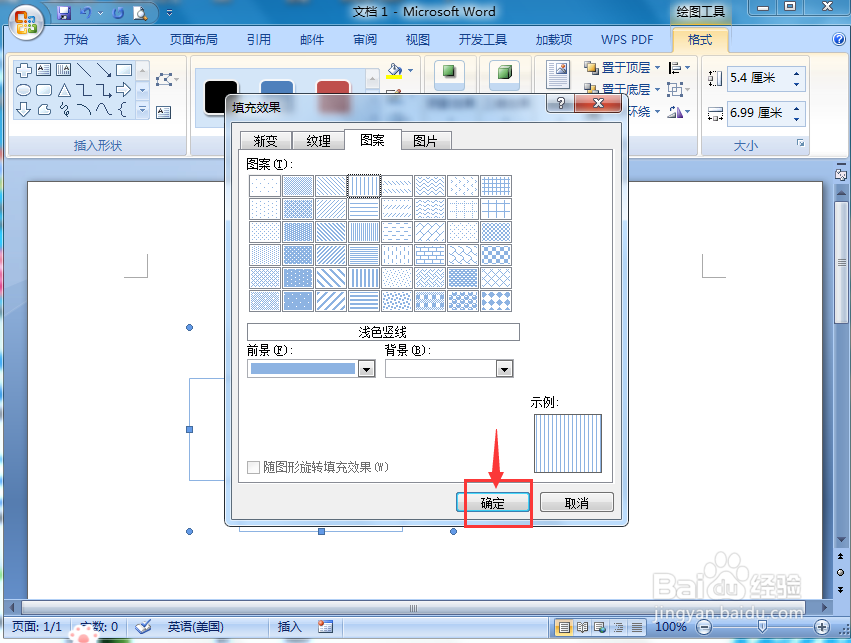Image resolution: width=851 pixels, height=643 pixels.
Task: Select the text box shape icon
Action: [43, 69]
